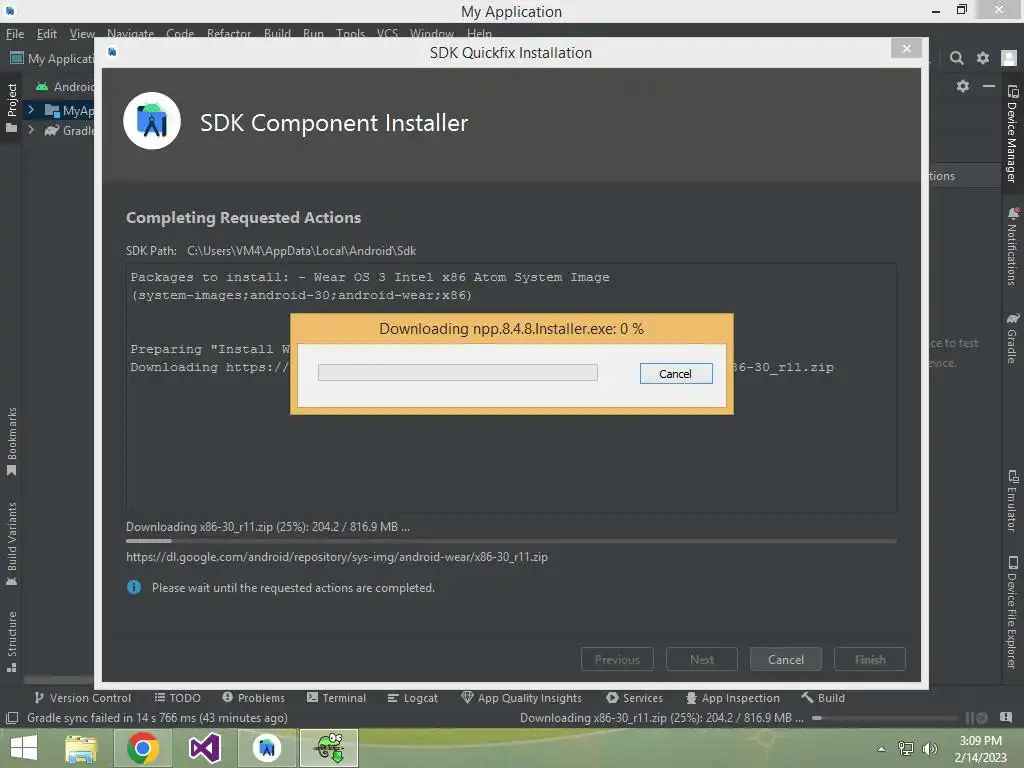Click the info icon beside Please wait message
This screenshot has height=768, width=1024.
(134, 587)
